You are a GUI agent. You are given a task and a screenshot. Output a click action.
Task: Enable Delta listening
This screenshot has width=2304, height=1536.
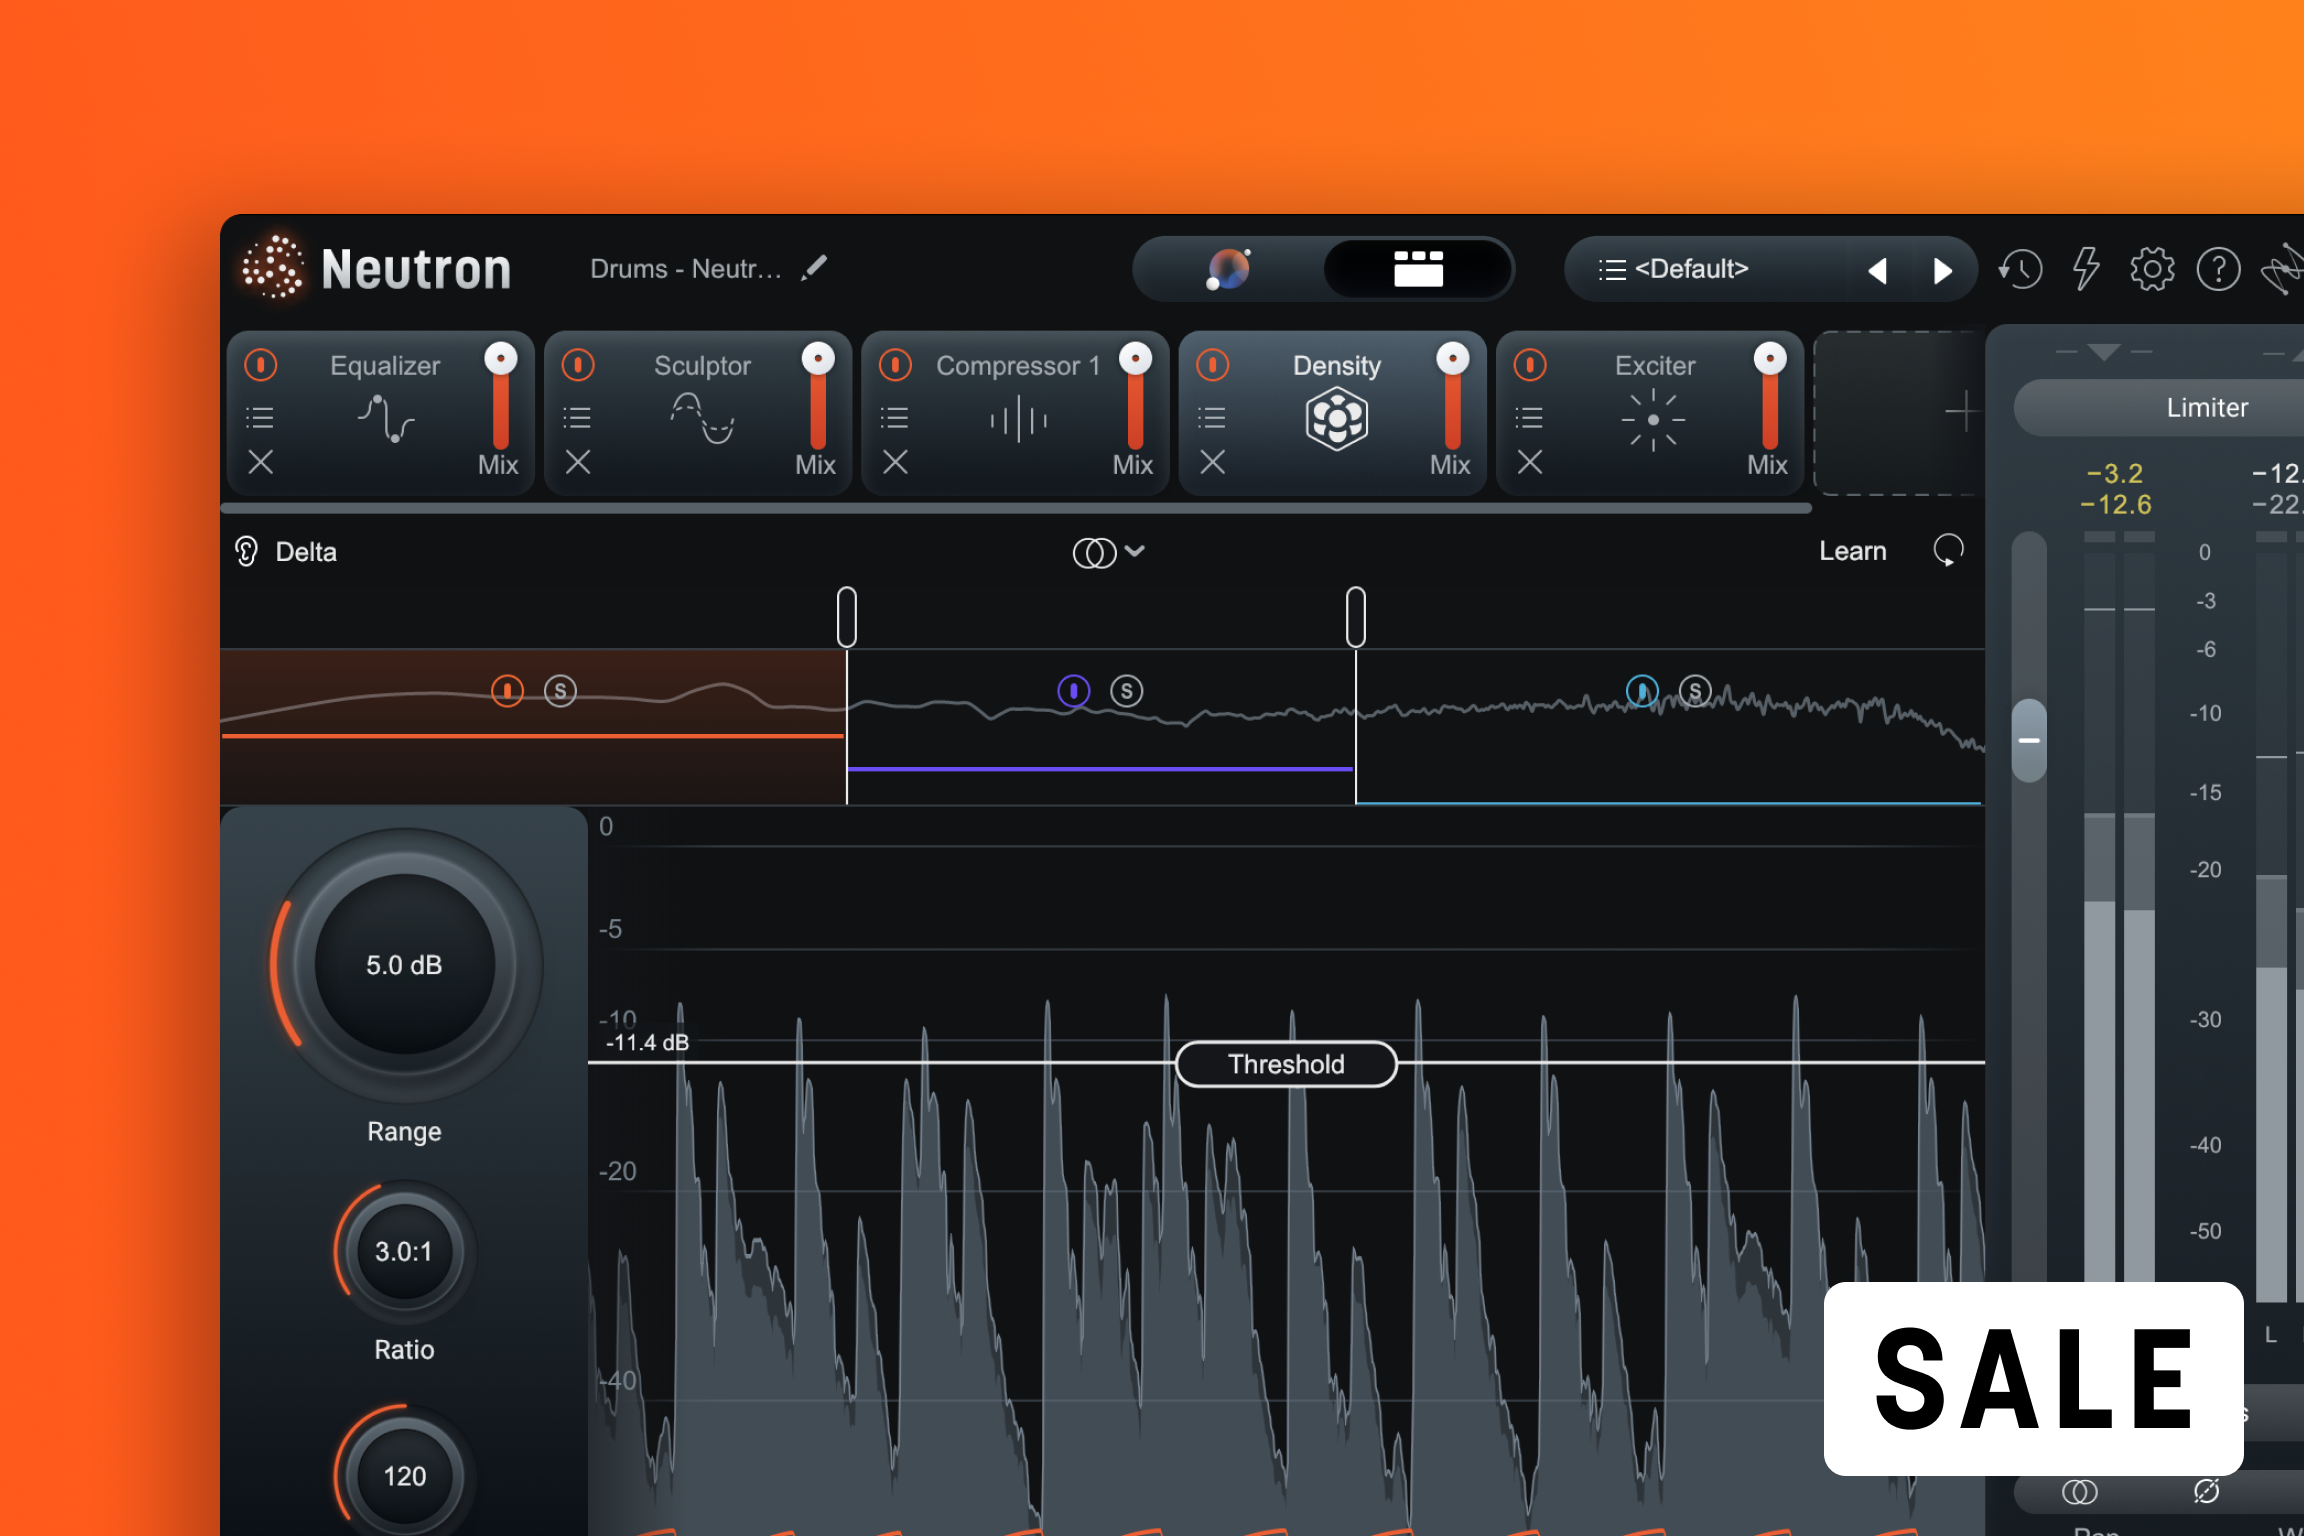(286, 552)
